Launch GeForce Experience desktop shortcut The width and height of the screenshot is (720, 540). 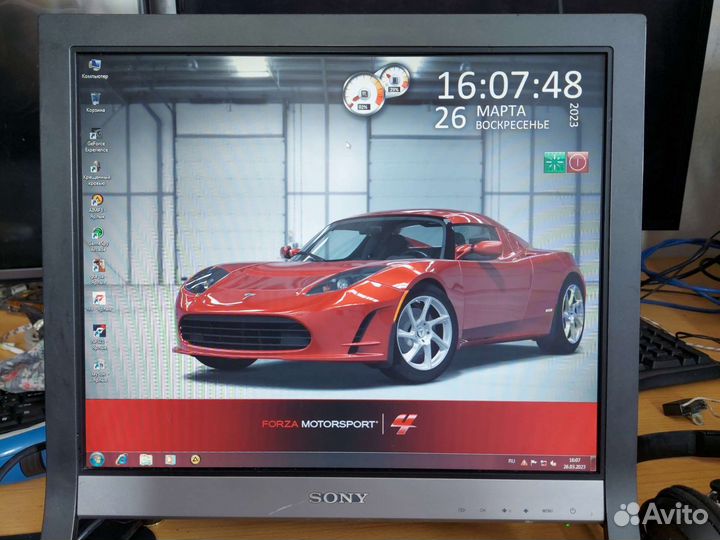click(x=96, y=140)
